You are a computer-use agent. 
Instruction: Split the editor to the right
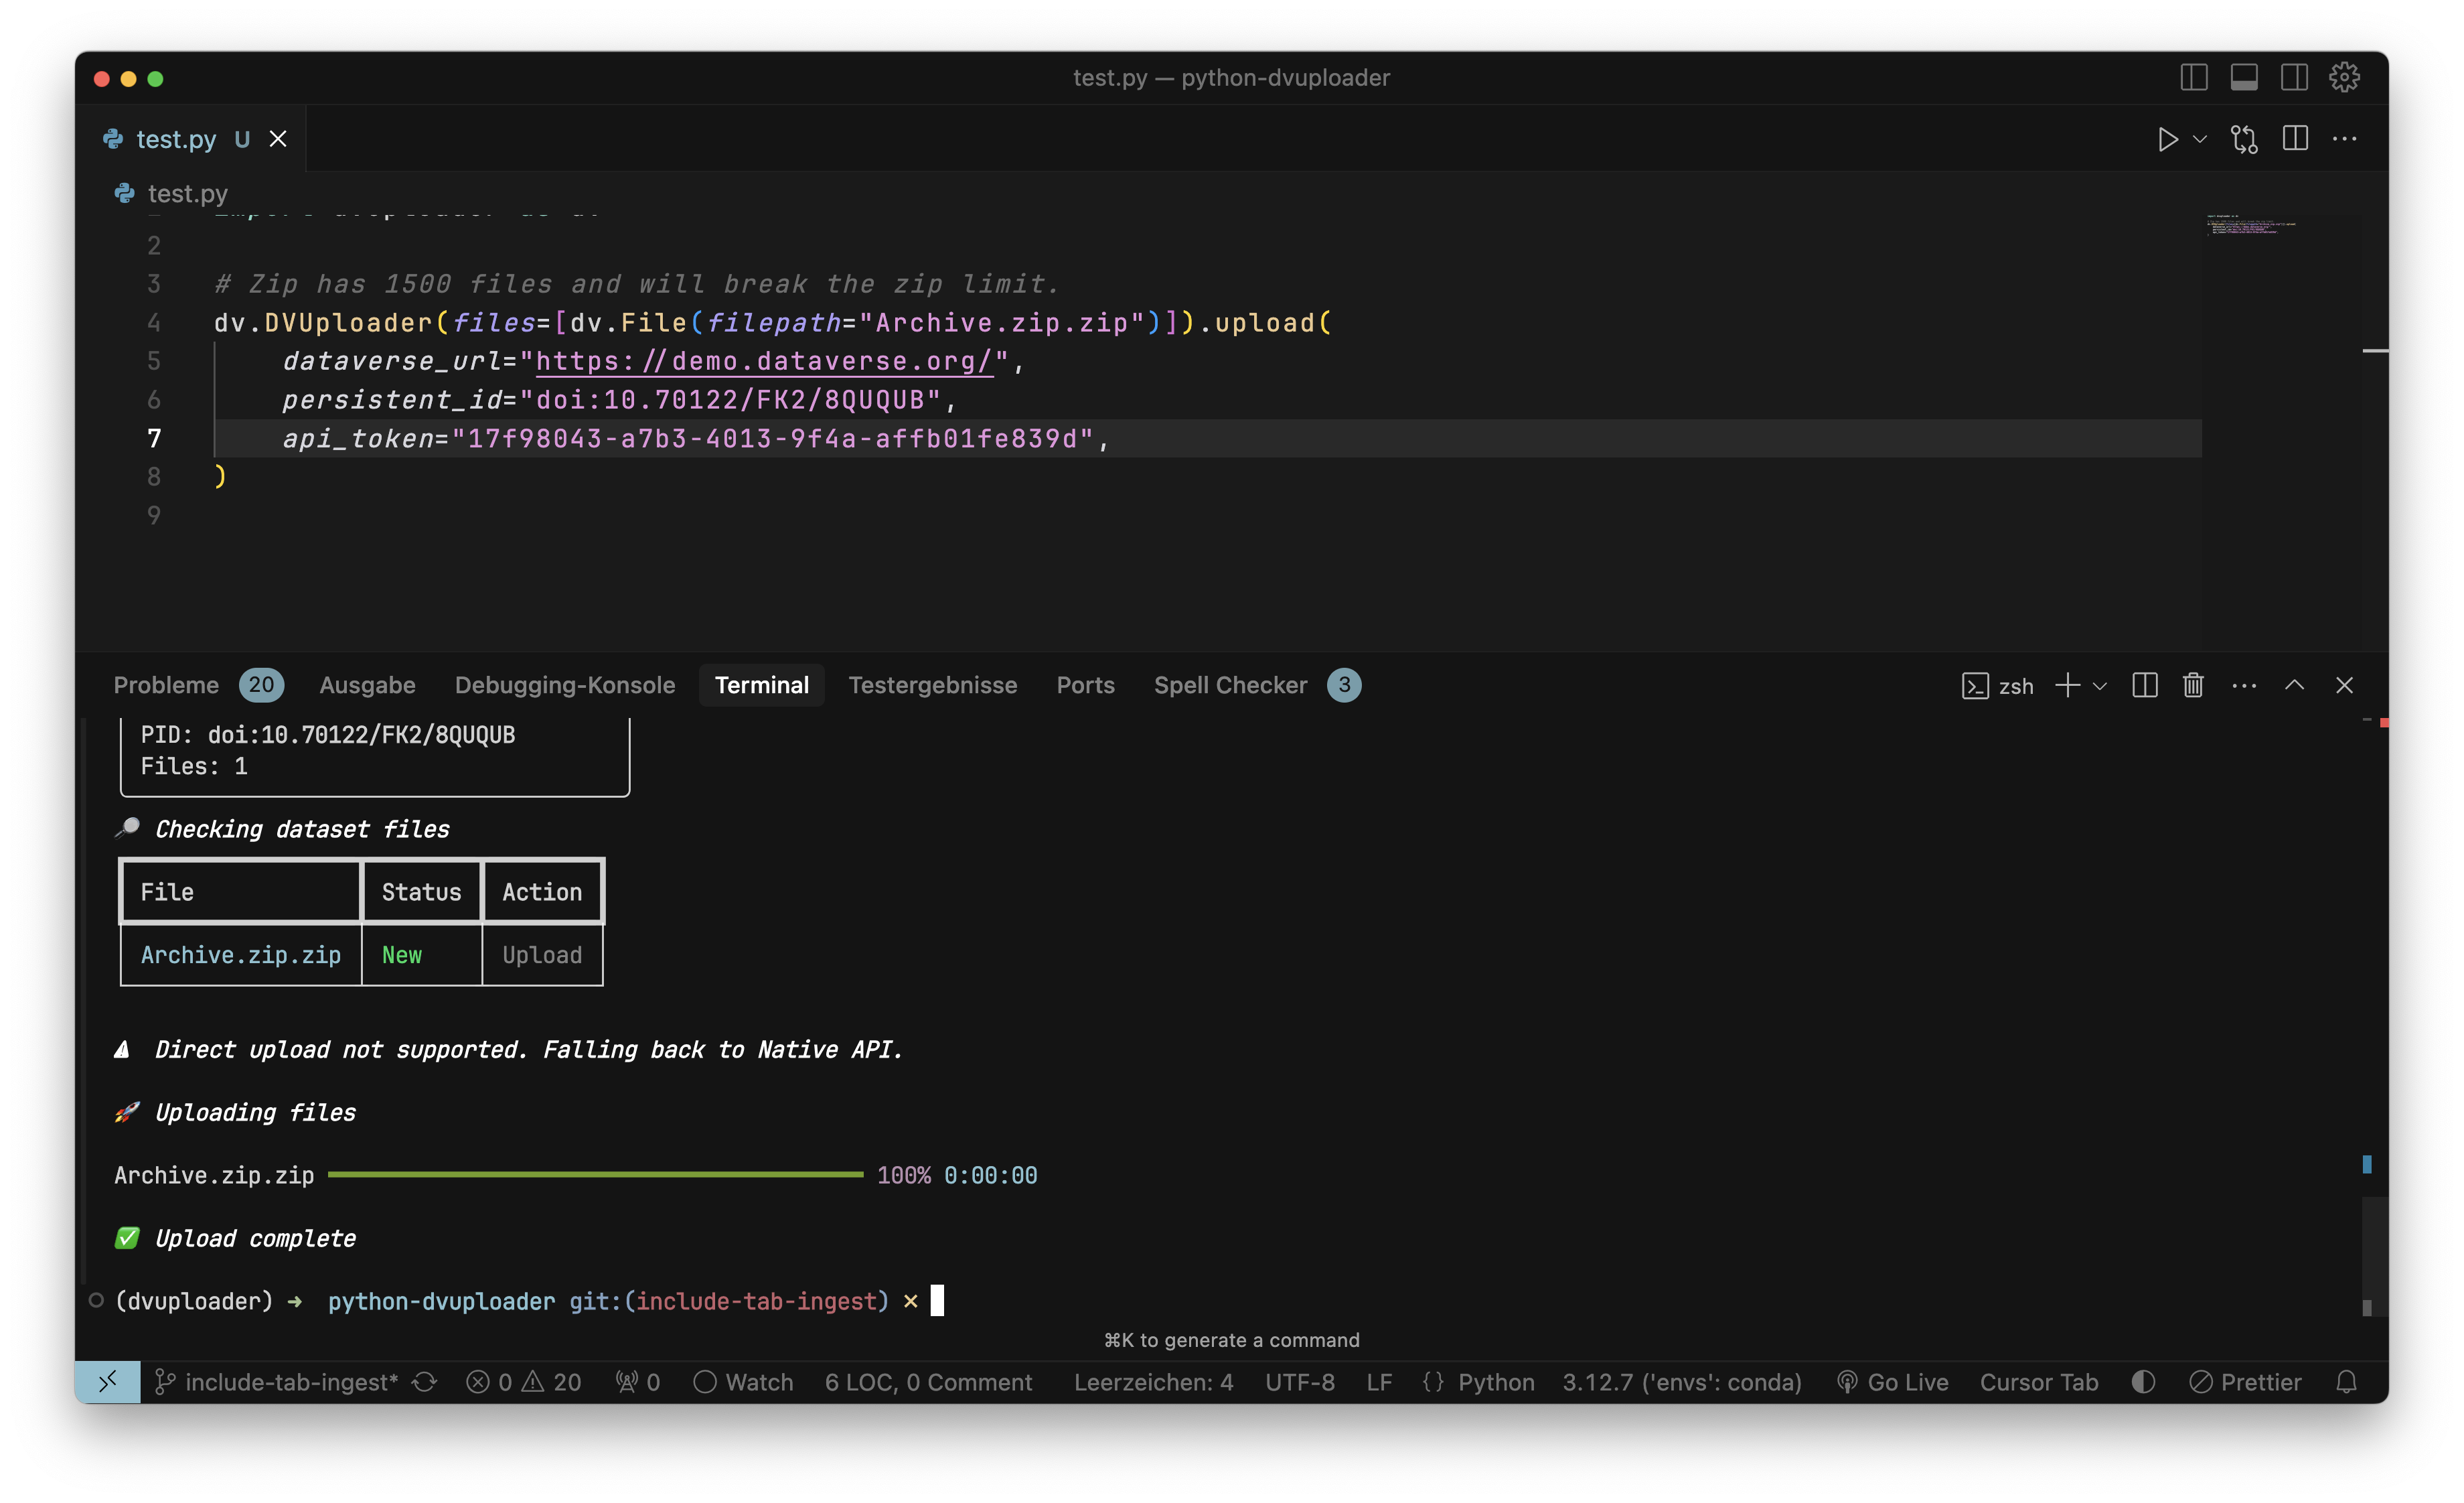pos(2295,139)
